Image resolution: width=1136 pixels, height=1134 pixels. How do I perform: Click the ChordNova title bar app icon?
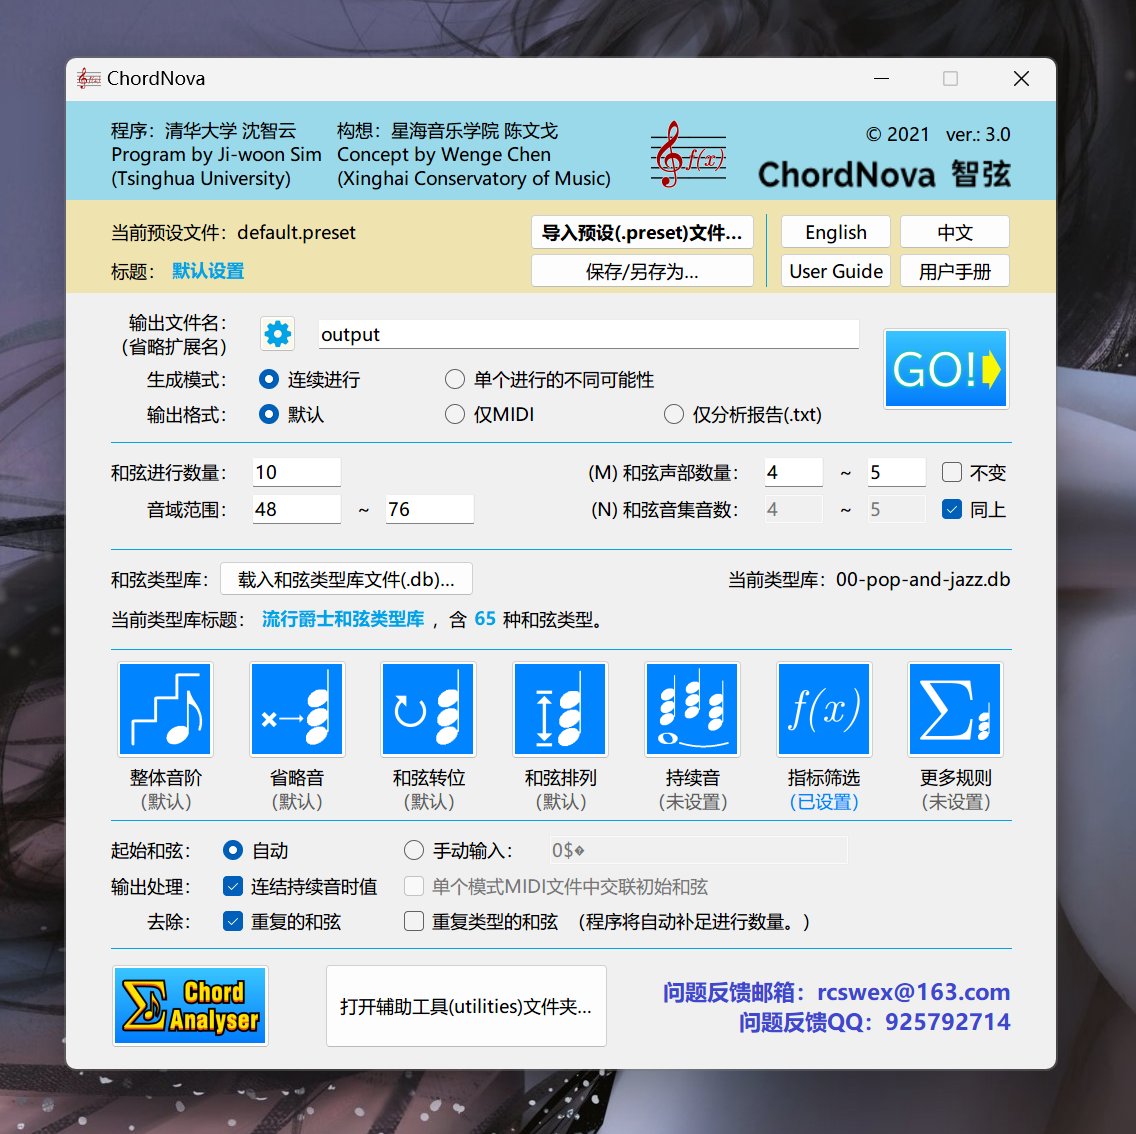pyautogui.click(x=88, y=78)
